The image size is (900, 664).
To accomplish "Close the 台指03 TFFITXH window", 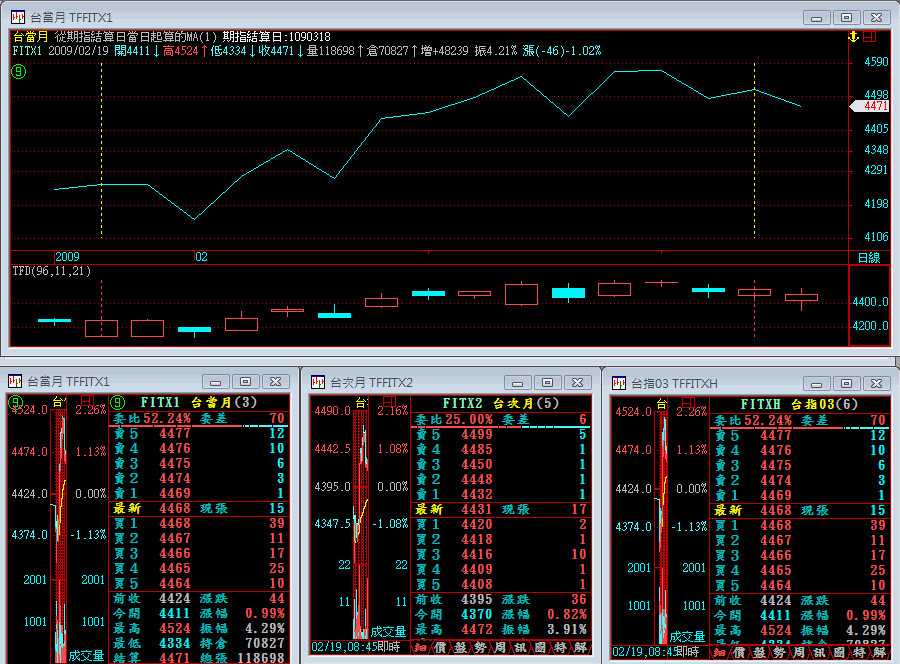I will click(x=876, y=383).
